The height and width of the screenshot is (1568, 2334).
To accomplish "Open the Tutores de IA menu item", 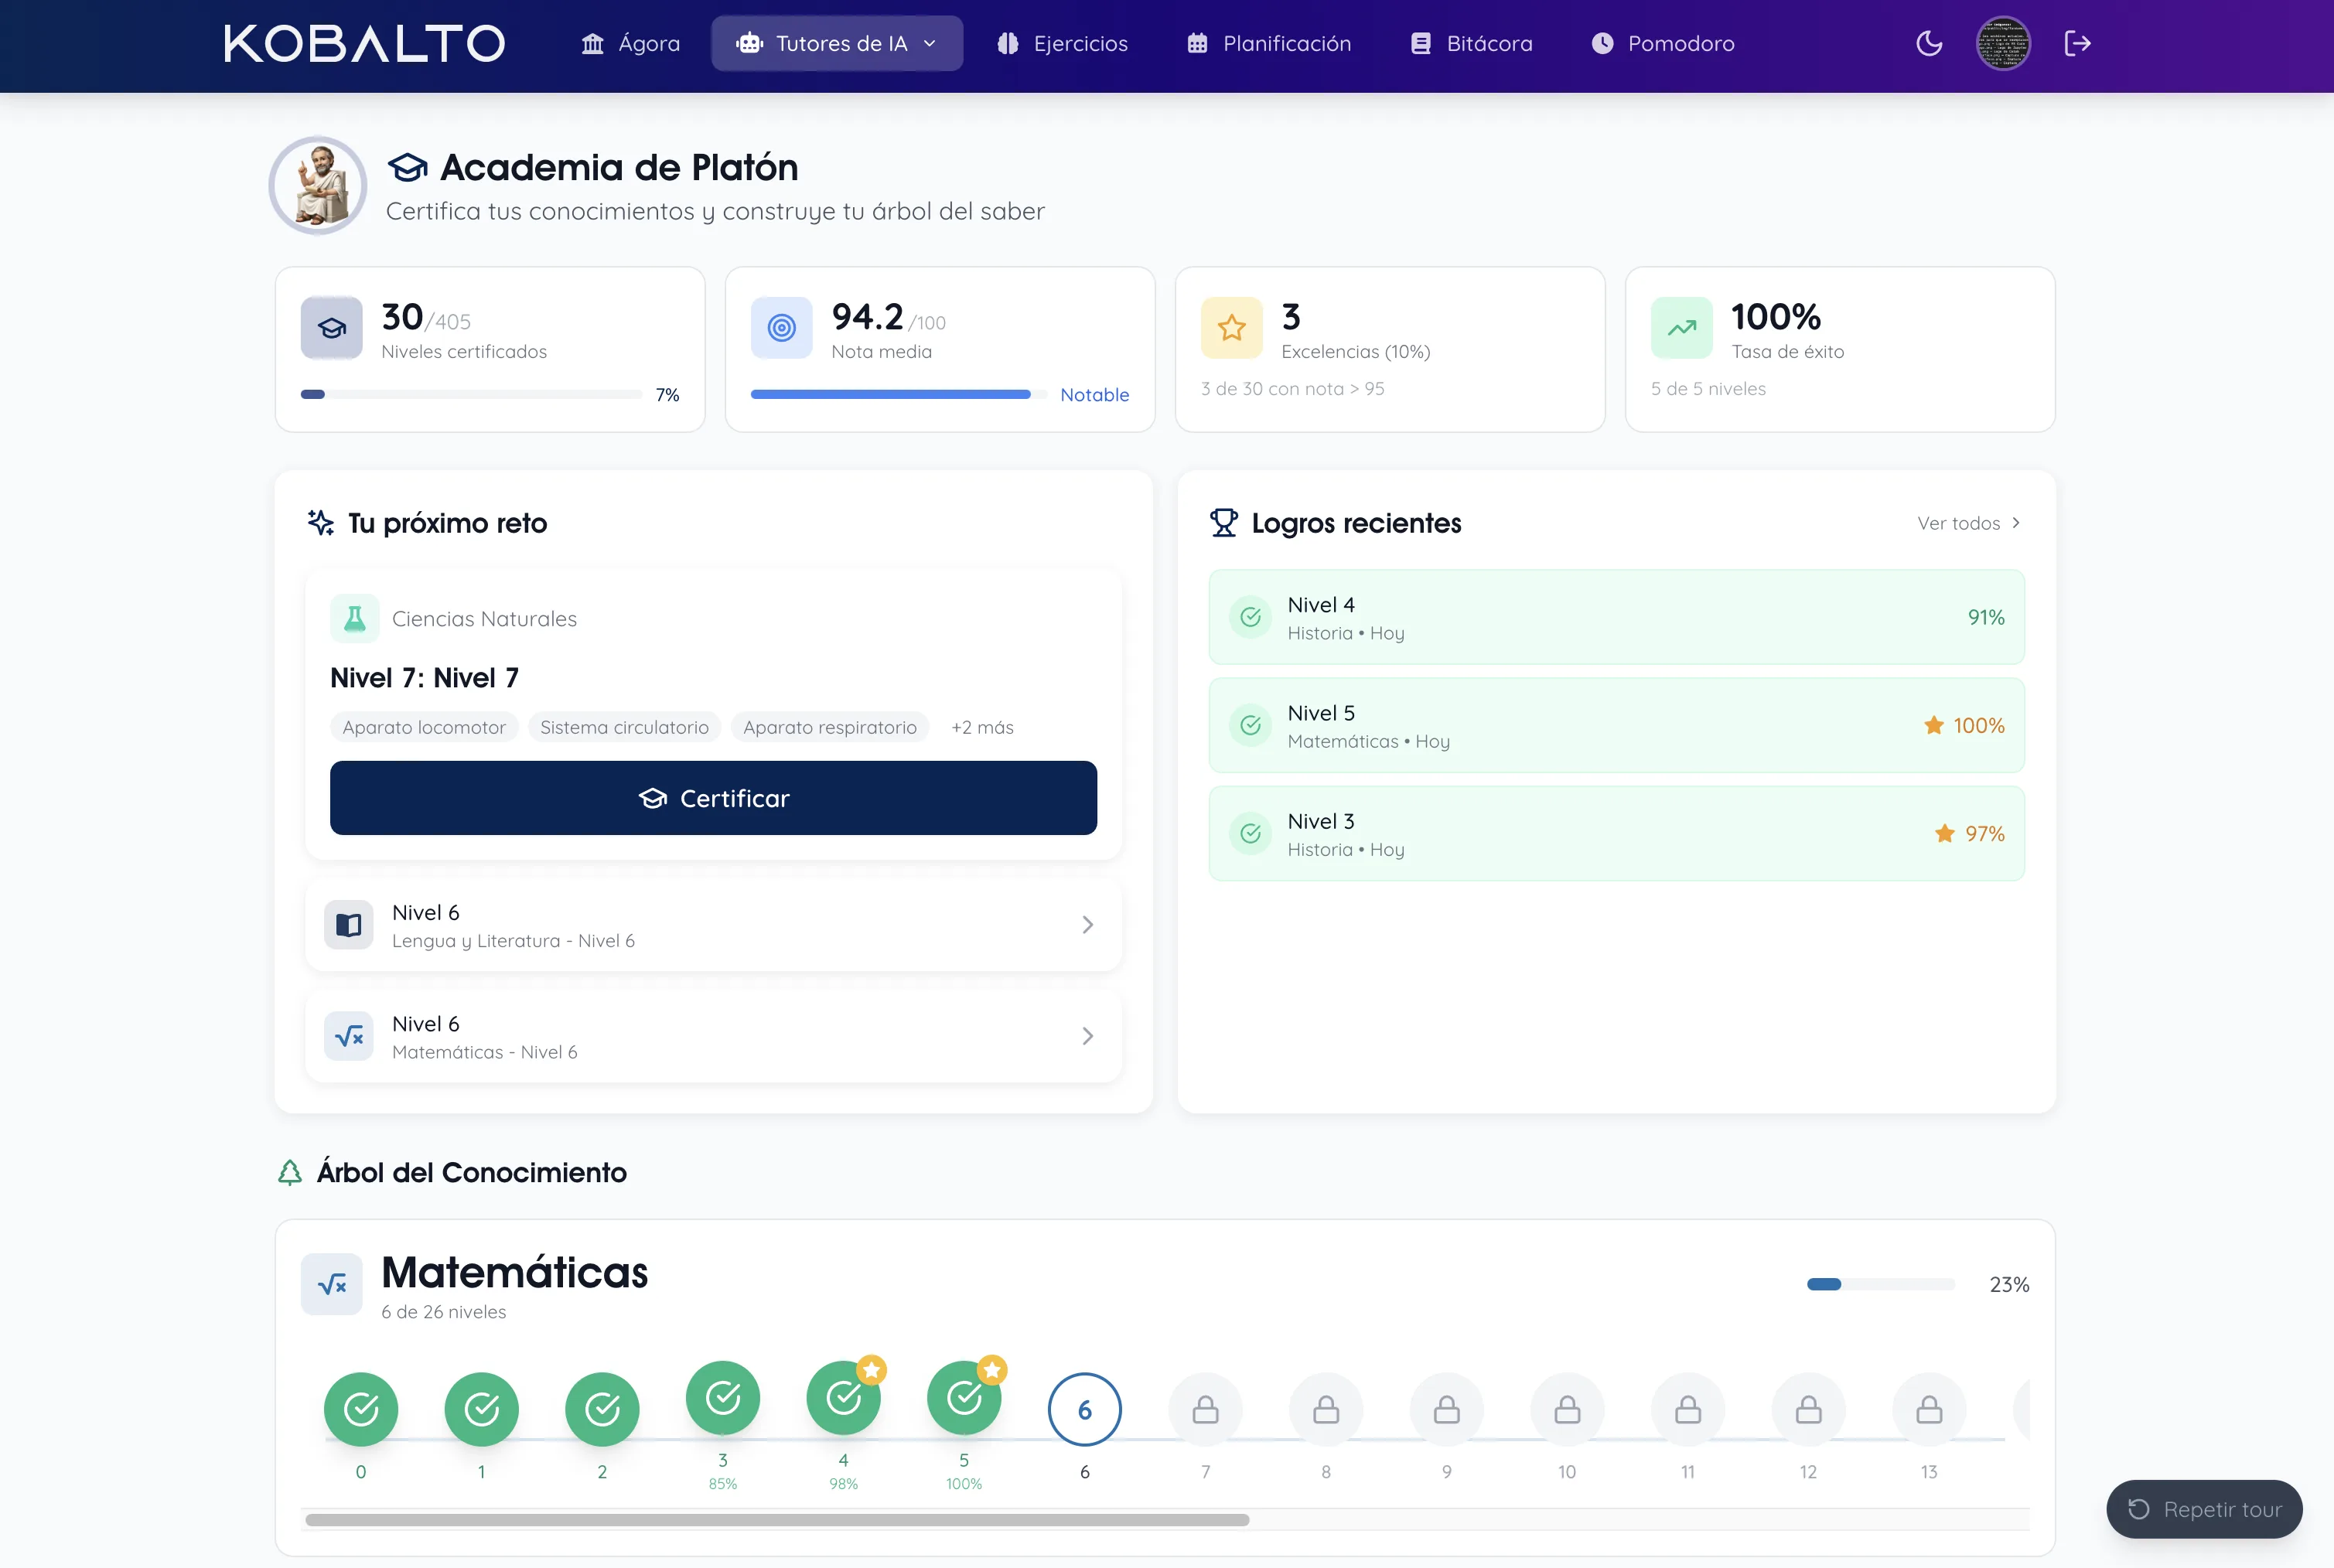I will [x=840, y=43].
